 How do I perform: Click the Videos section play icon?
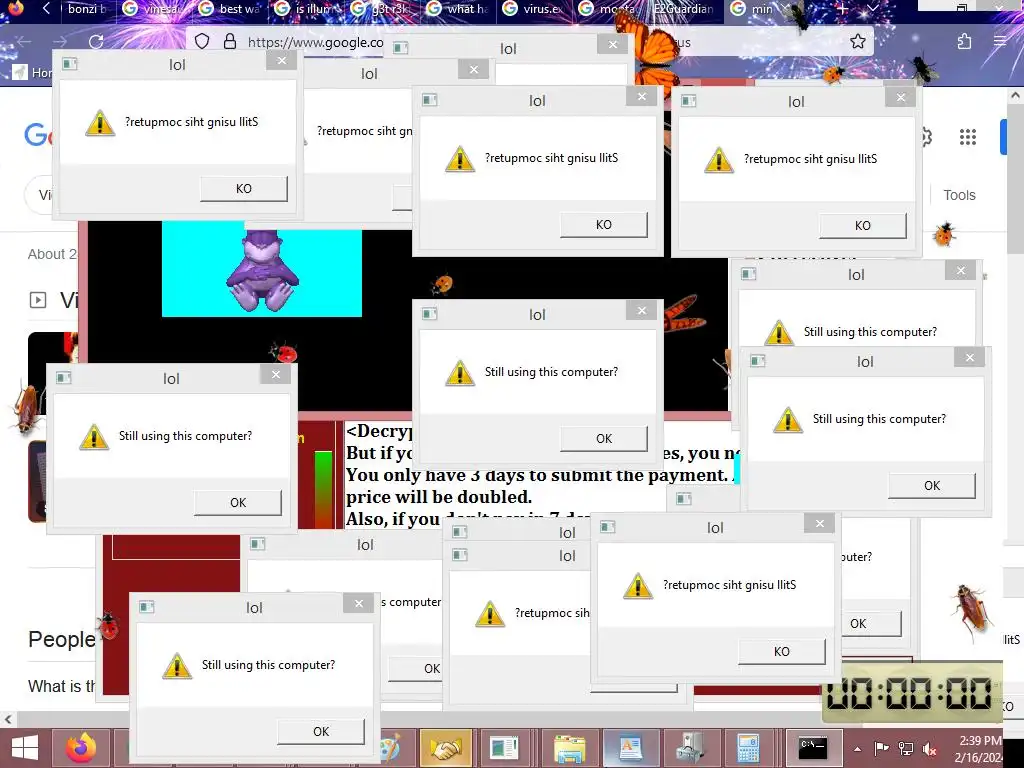[38, 300]
